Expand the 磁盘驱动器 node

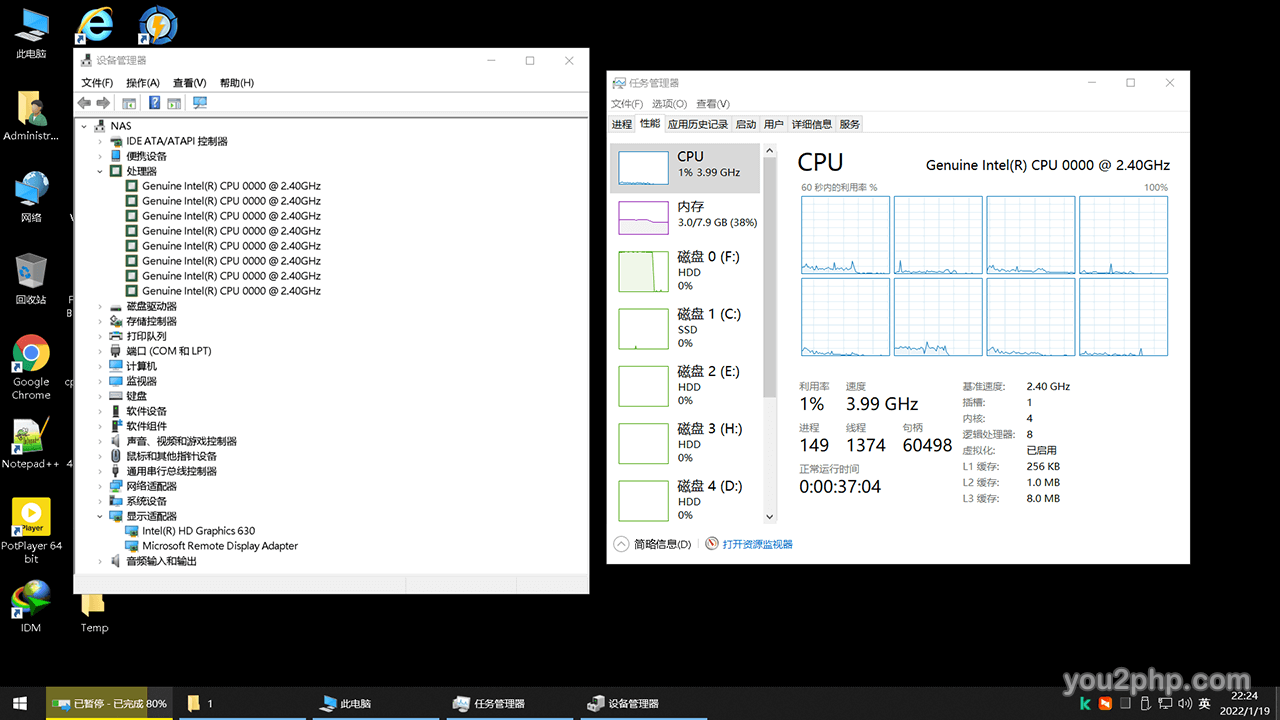(x=100, y=306)
